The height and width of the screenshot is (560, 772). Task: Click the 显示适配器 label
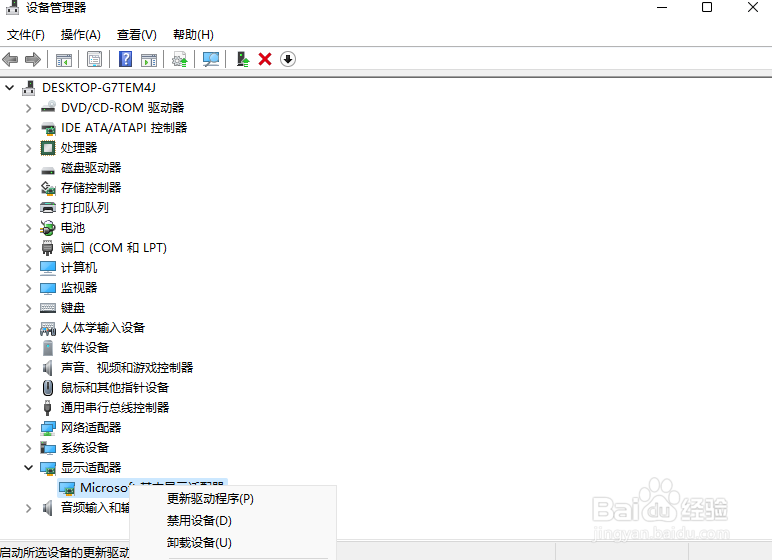coord(91,467)
